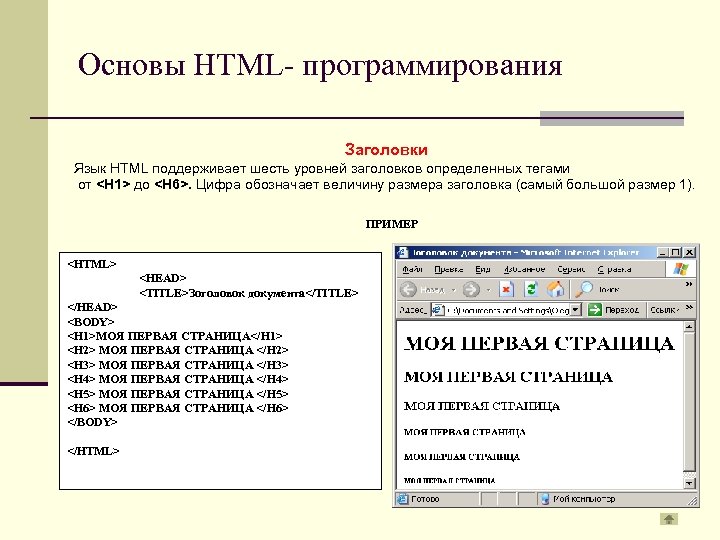Open the Forward button history dropdown arrow
720x540 pixels.
[x=488, y=290]
